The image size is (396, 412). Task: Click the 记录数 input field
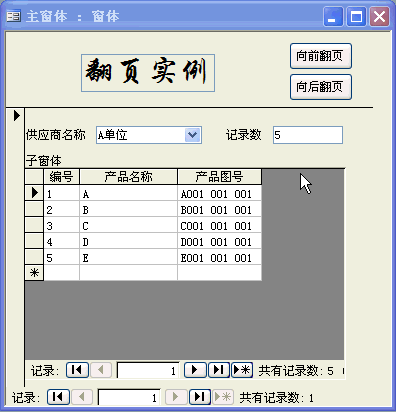(x=308, y=135)
